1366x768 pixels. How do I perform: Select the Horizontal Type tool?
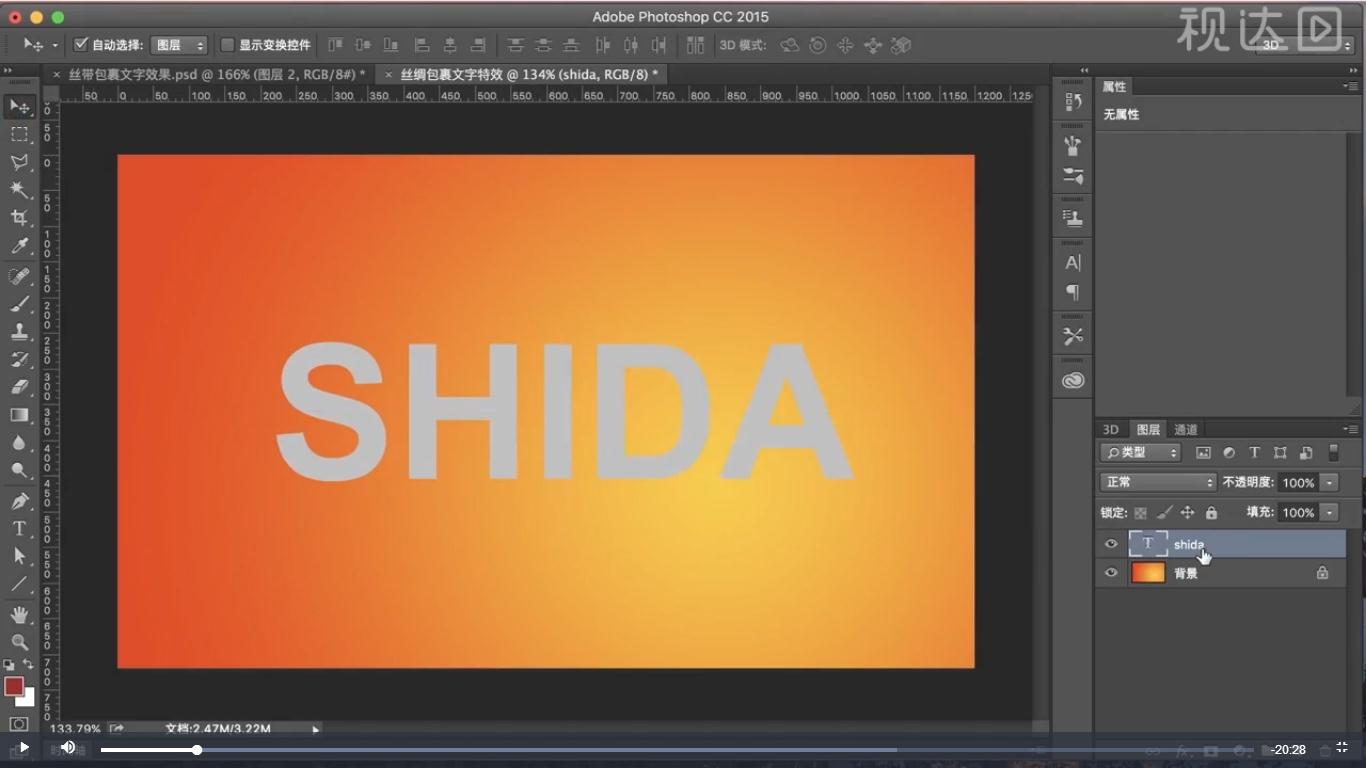point(19,528)
